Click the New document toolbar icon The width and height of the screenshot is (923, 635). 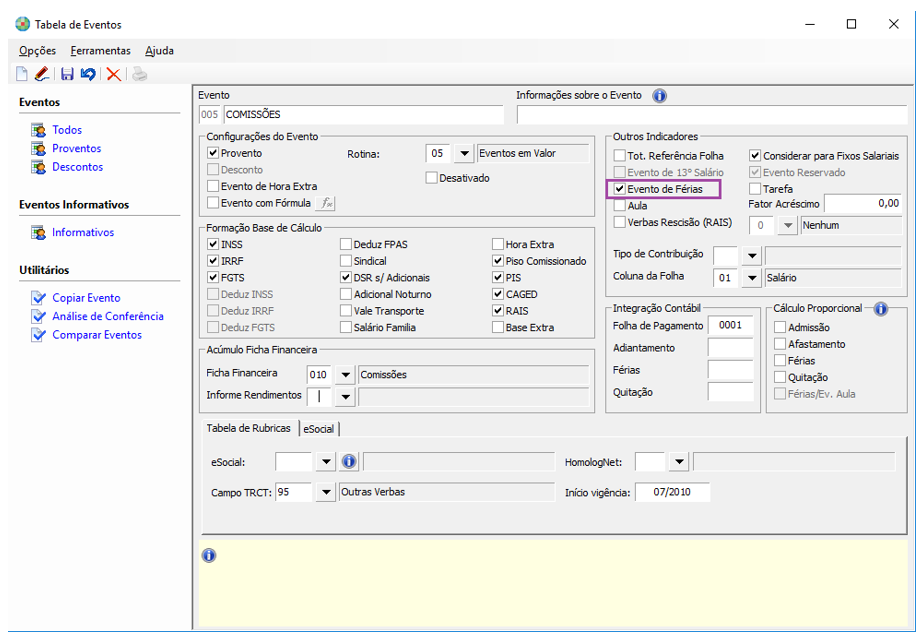22,74
